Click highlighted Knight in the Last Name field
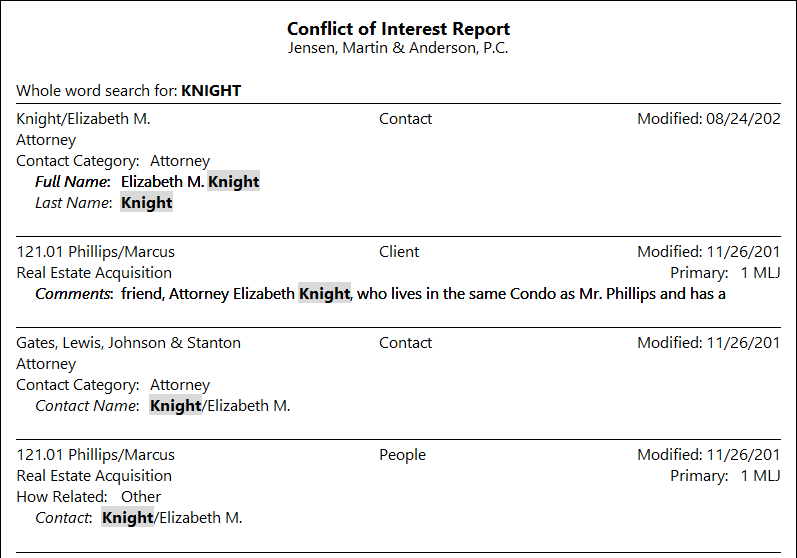 tap(146, 202)
